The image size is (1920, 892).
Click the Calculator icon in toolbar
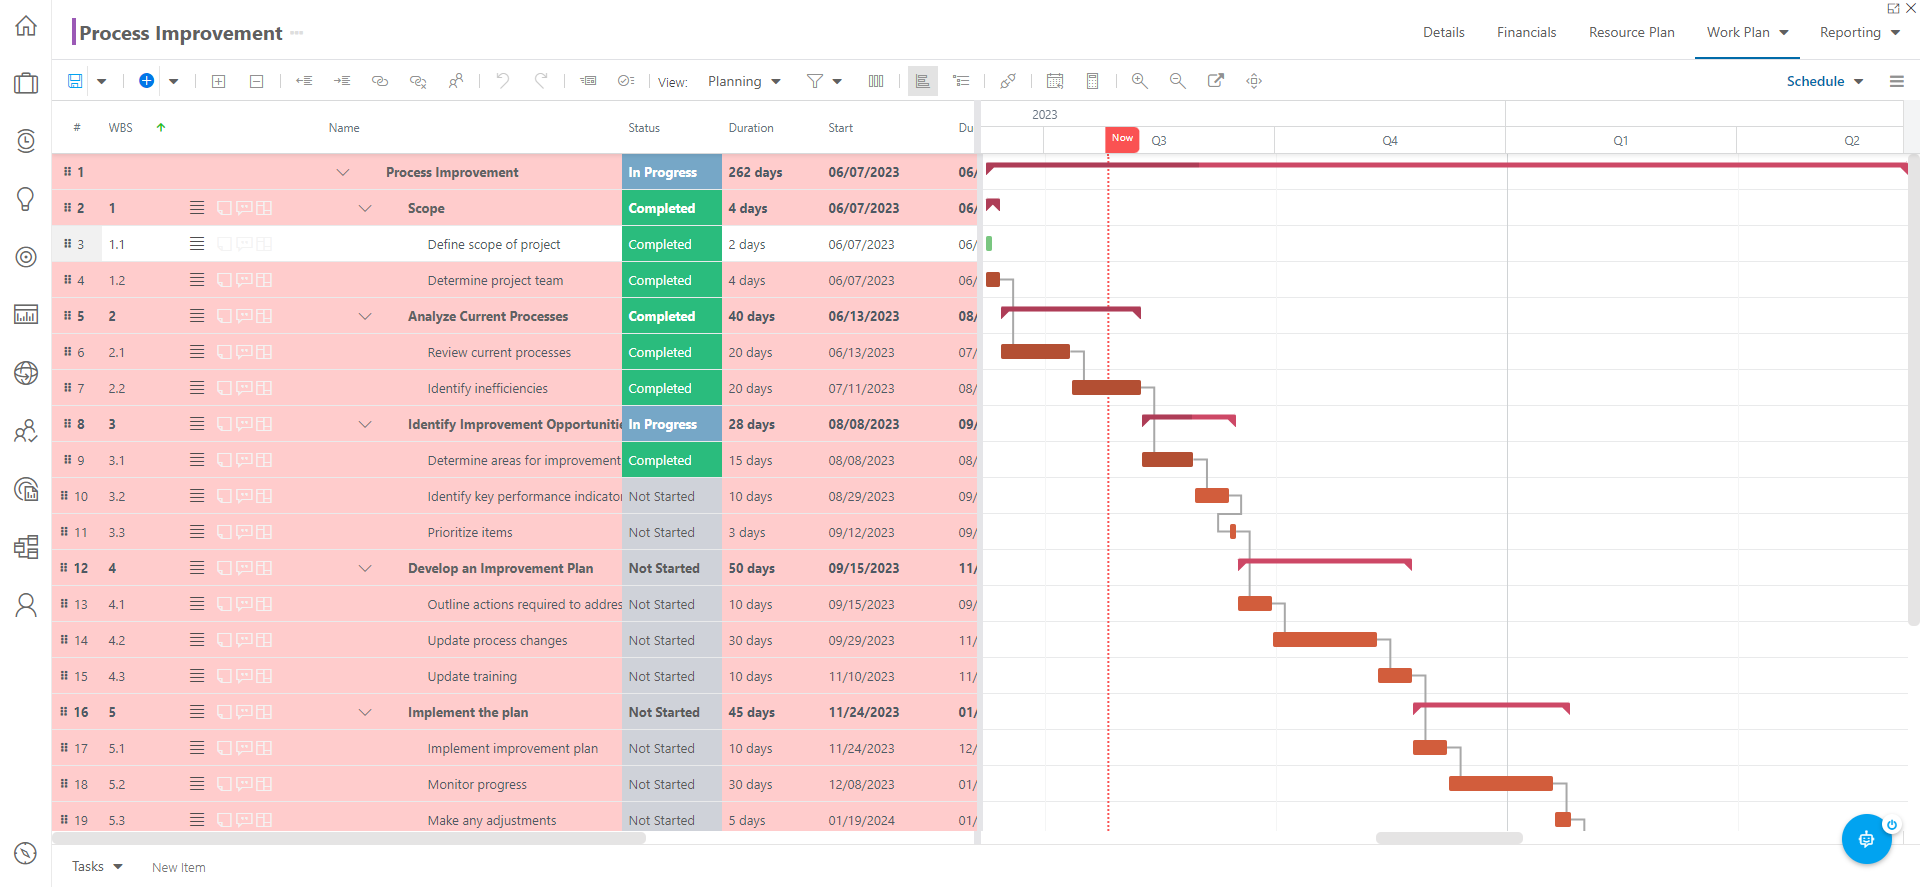(x=1093, y=81)
